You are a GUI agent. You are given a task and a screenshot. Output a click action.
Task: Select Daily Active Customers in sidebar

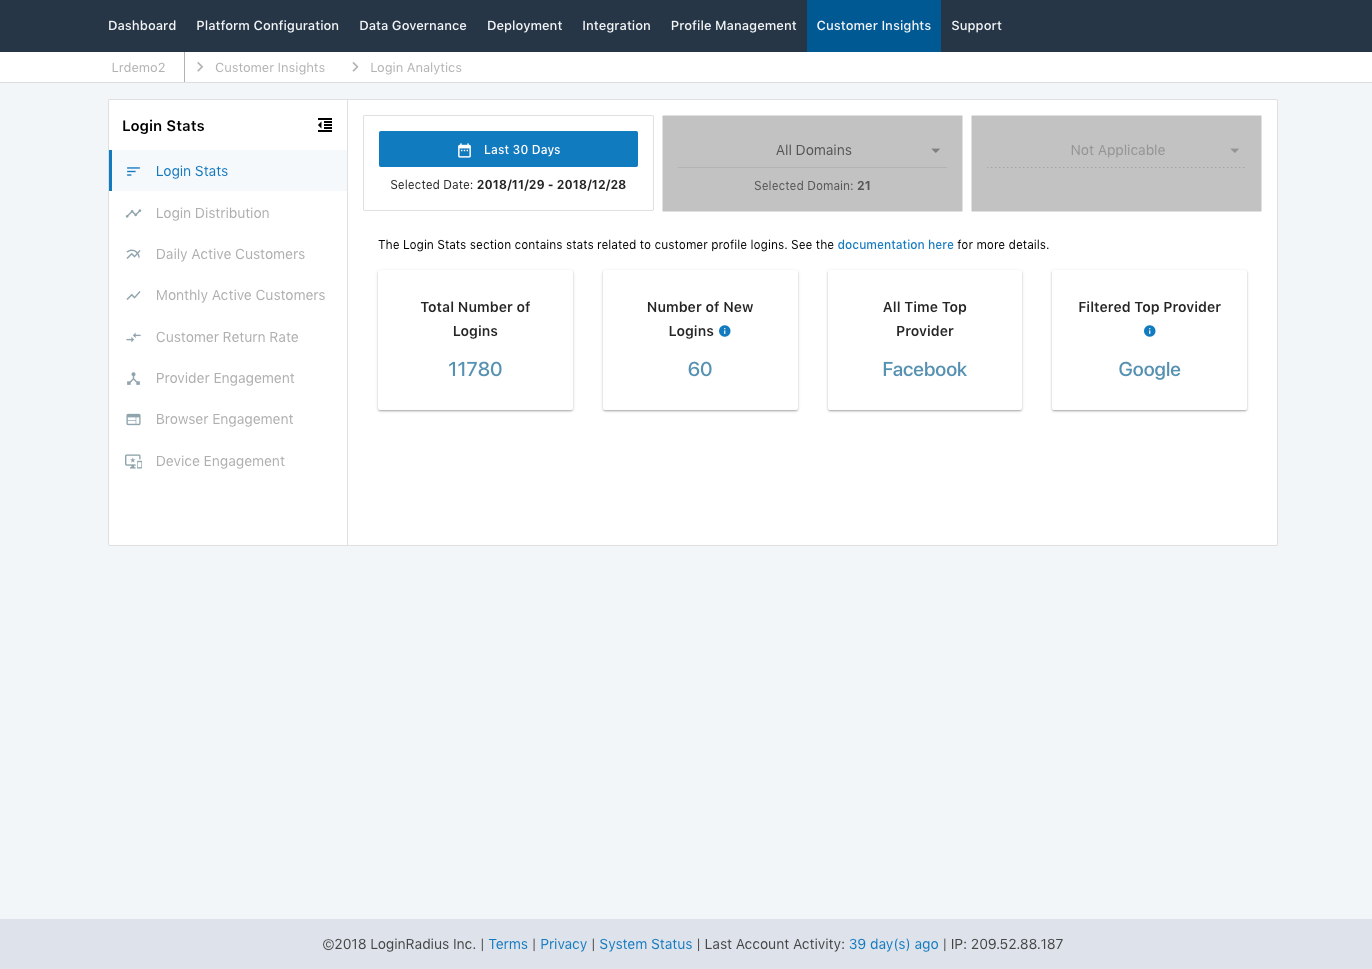pos(228,254)
